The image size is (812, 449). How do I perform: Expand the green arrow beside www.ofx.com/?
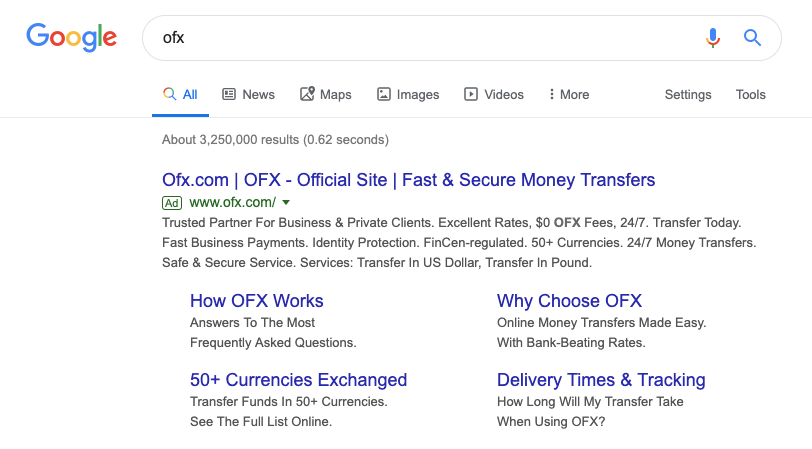point(286,202)
